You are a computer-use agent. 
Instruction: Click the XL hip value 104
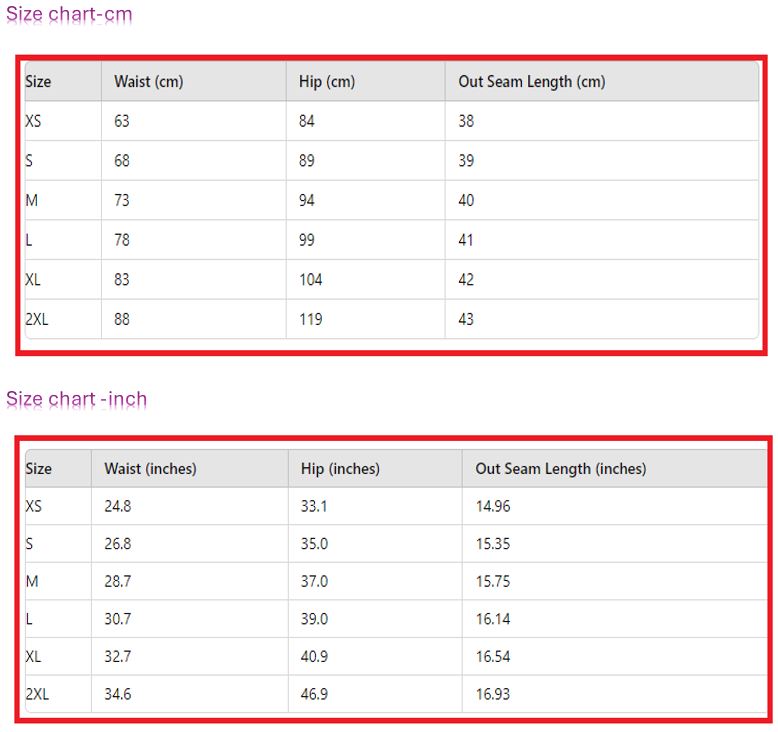point(310,280)
